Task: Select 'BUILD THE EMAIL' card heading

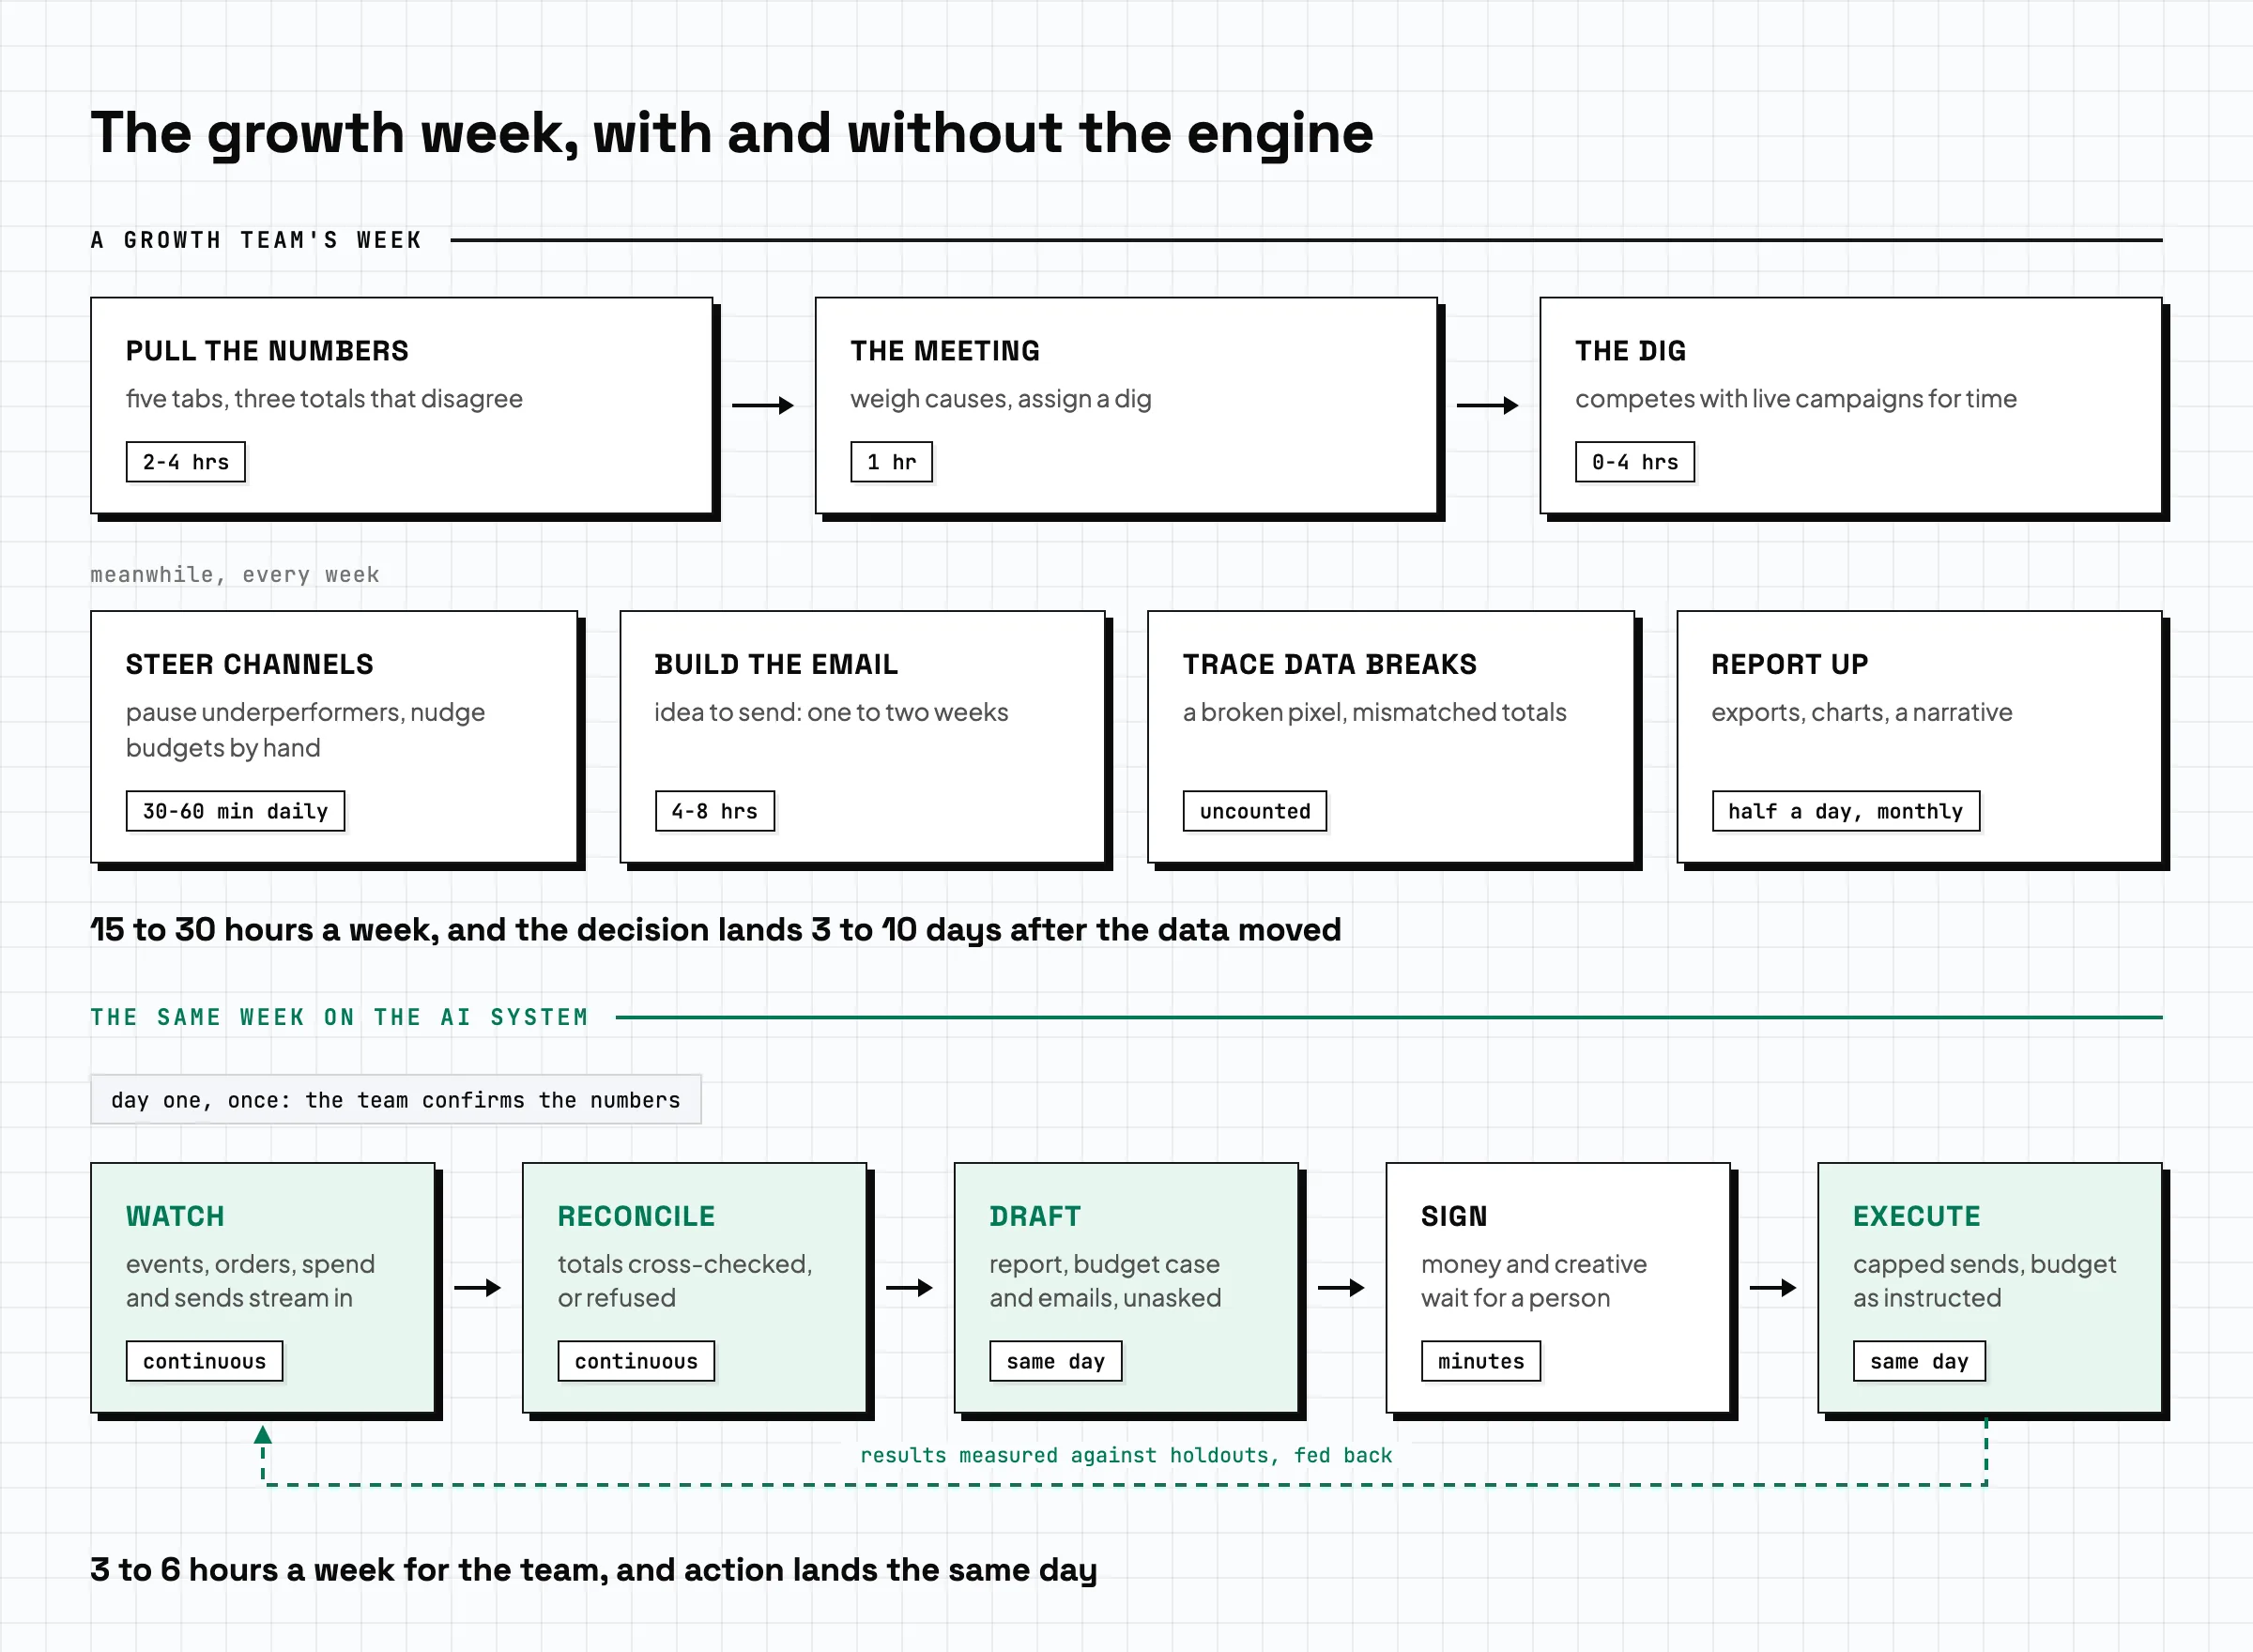Action: [776, 665]
